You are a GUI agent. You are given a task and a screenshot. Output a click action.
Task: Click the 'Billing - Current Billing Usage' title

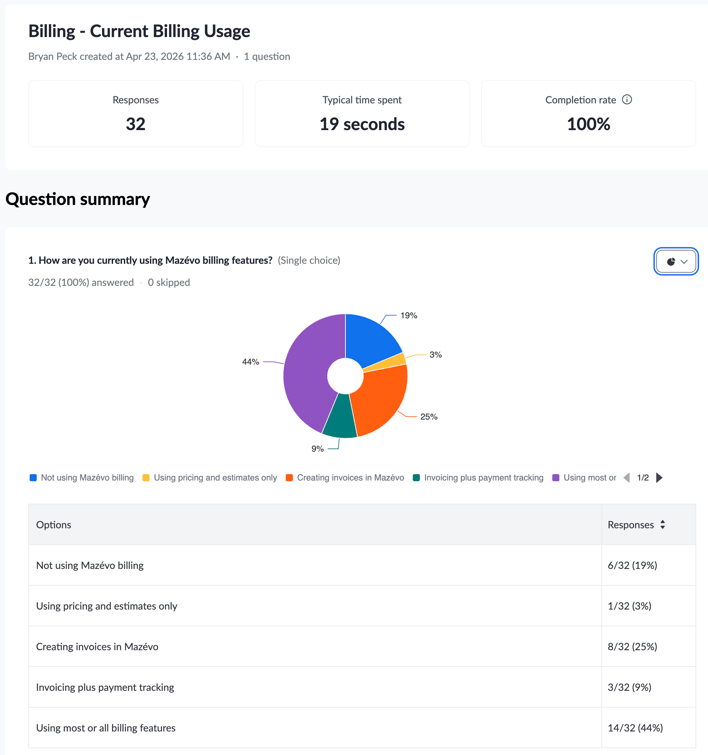tap(139, 31)
